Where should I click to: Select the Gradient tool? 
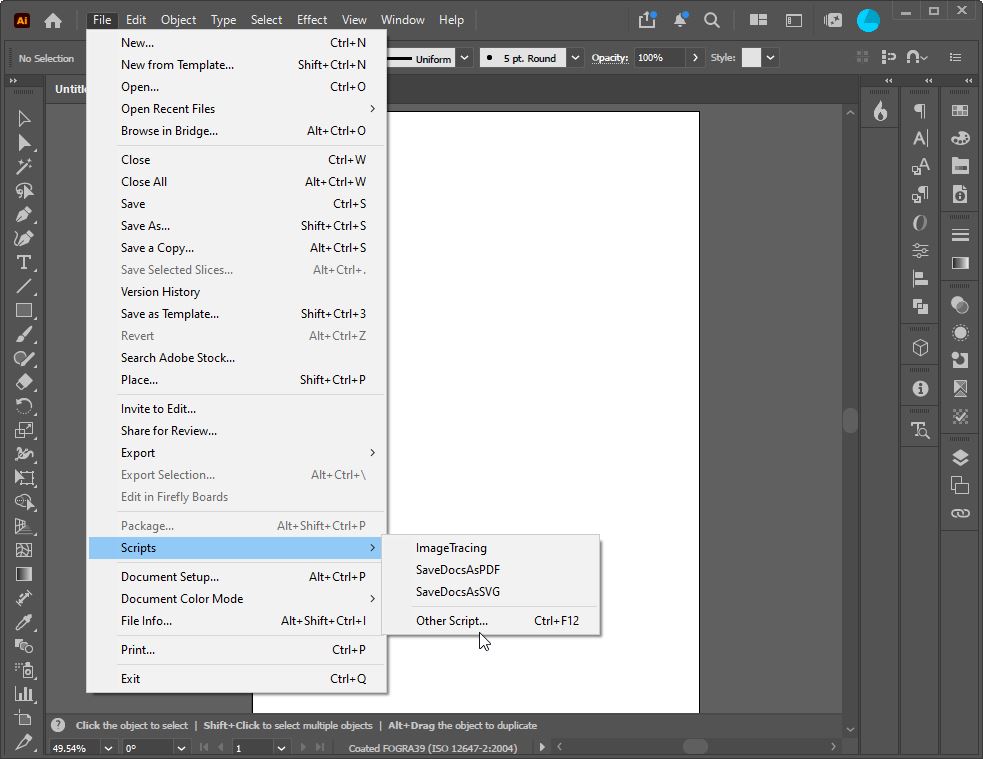pyautogui.click(x=24, y=574)
